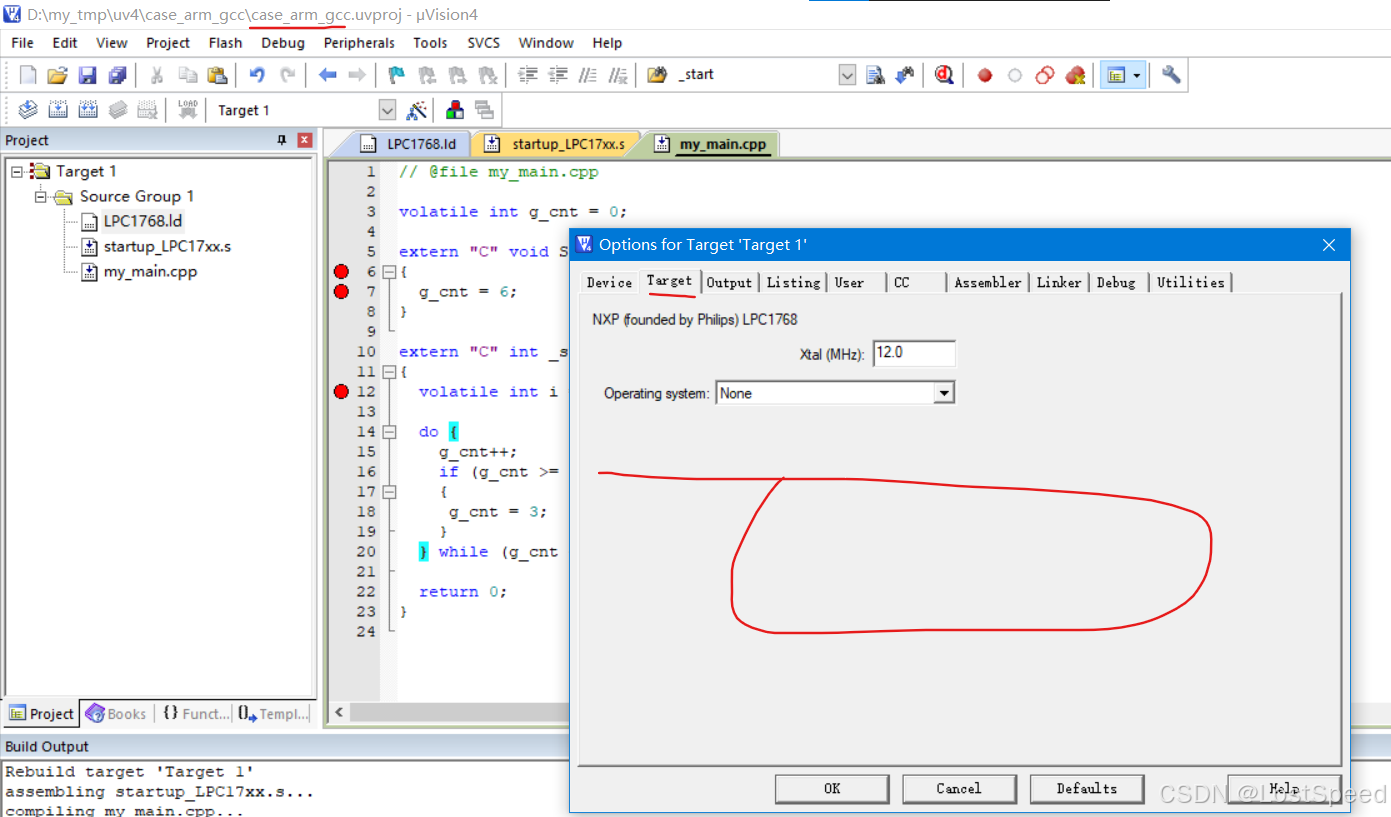The image size is (1391, 817).
Task: Click Cancel in the Options dialog
Action: 959,789
